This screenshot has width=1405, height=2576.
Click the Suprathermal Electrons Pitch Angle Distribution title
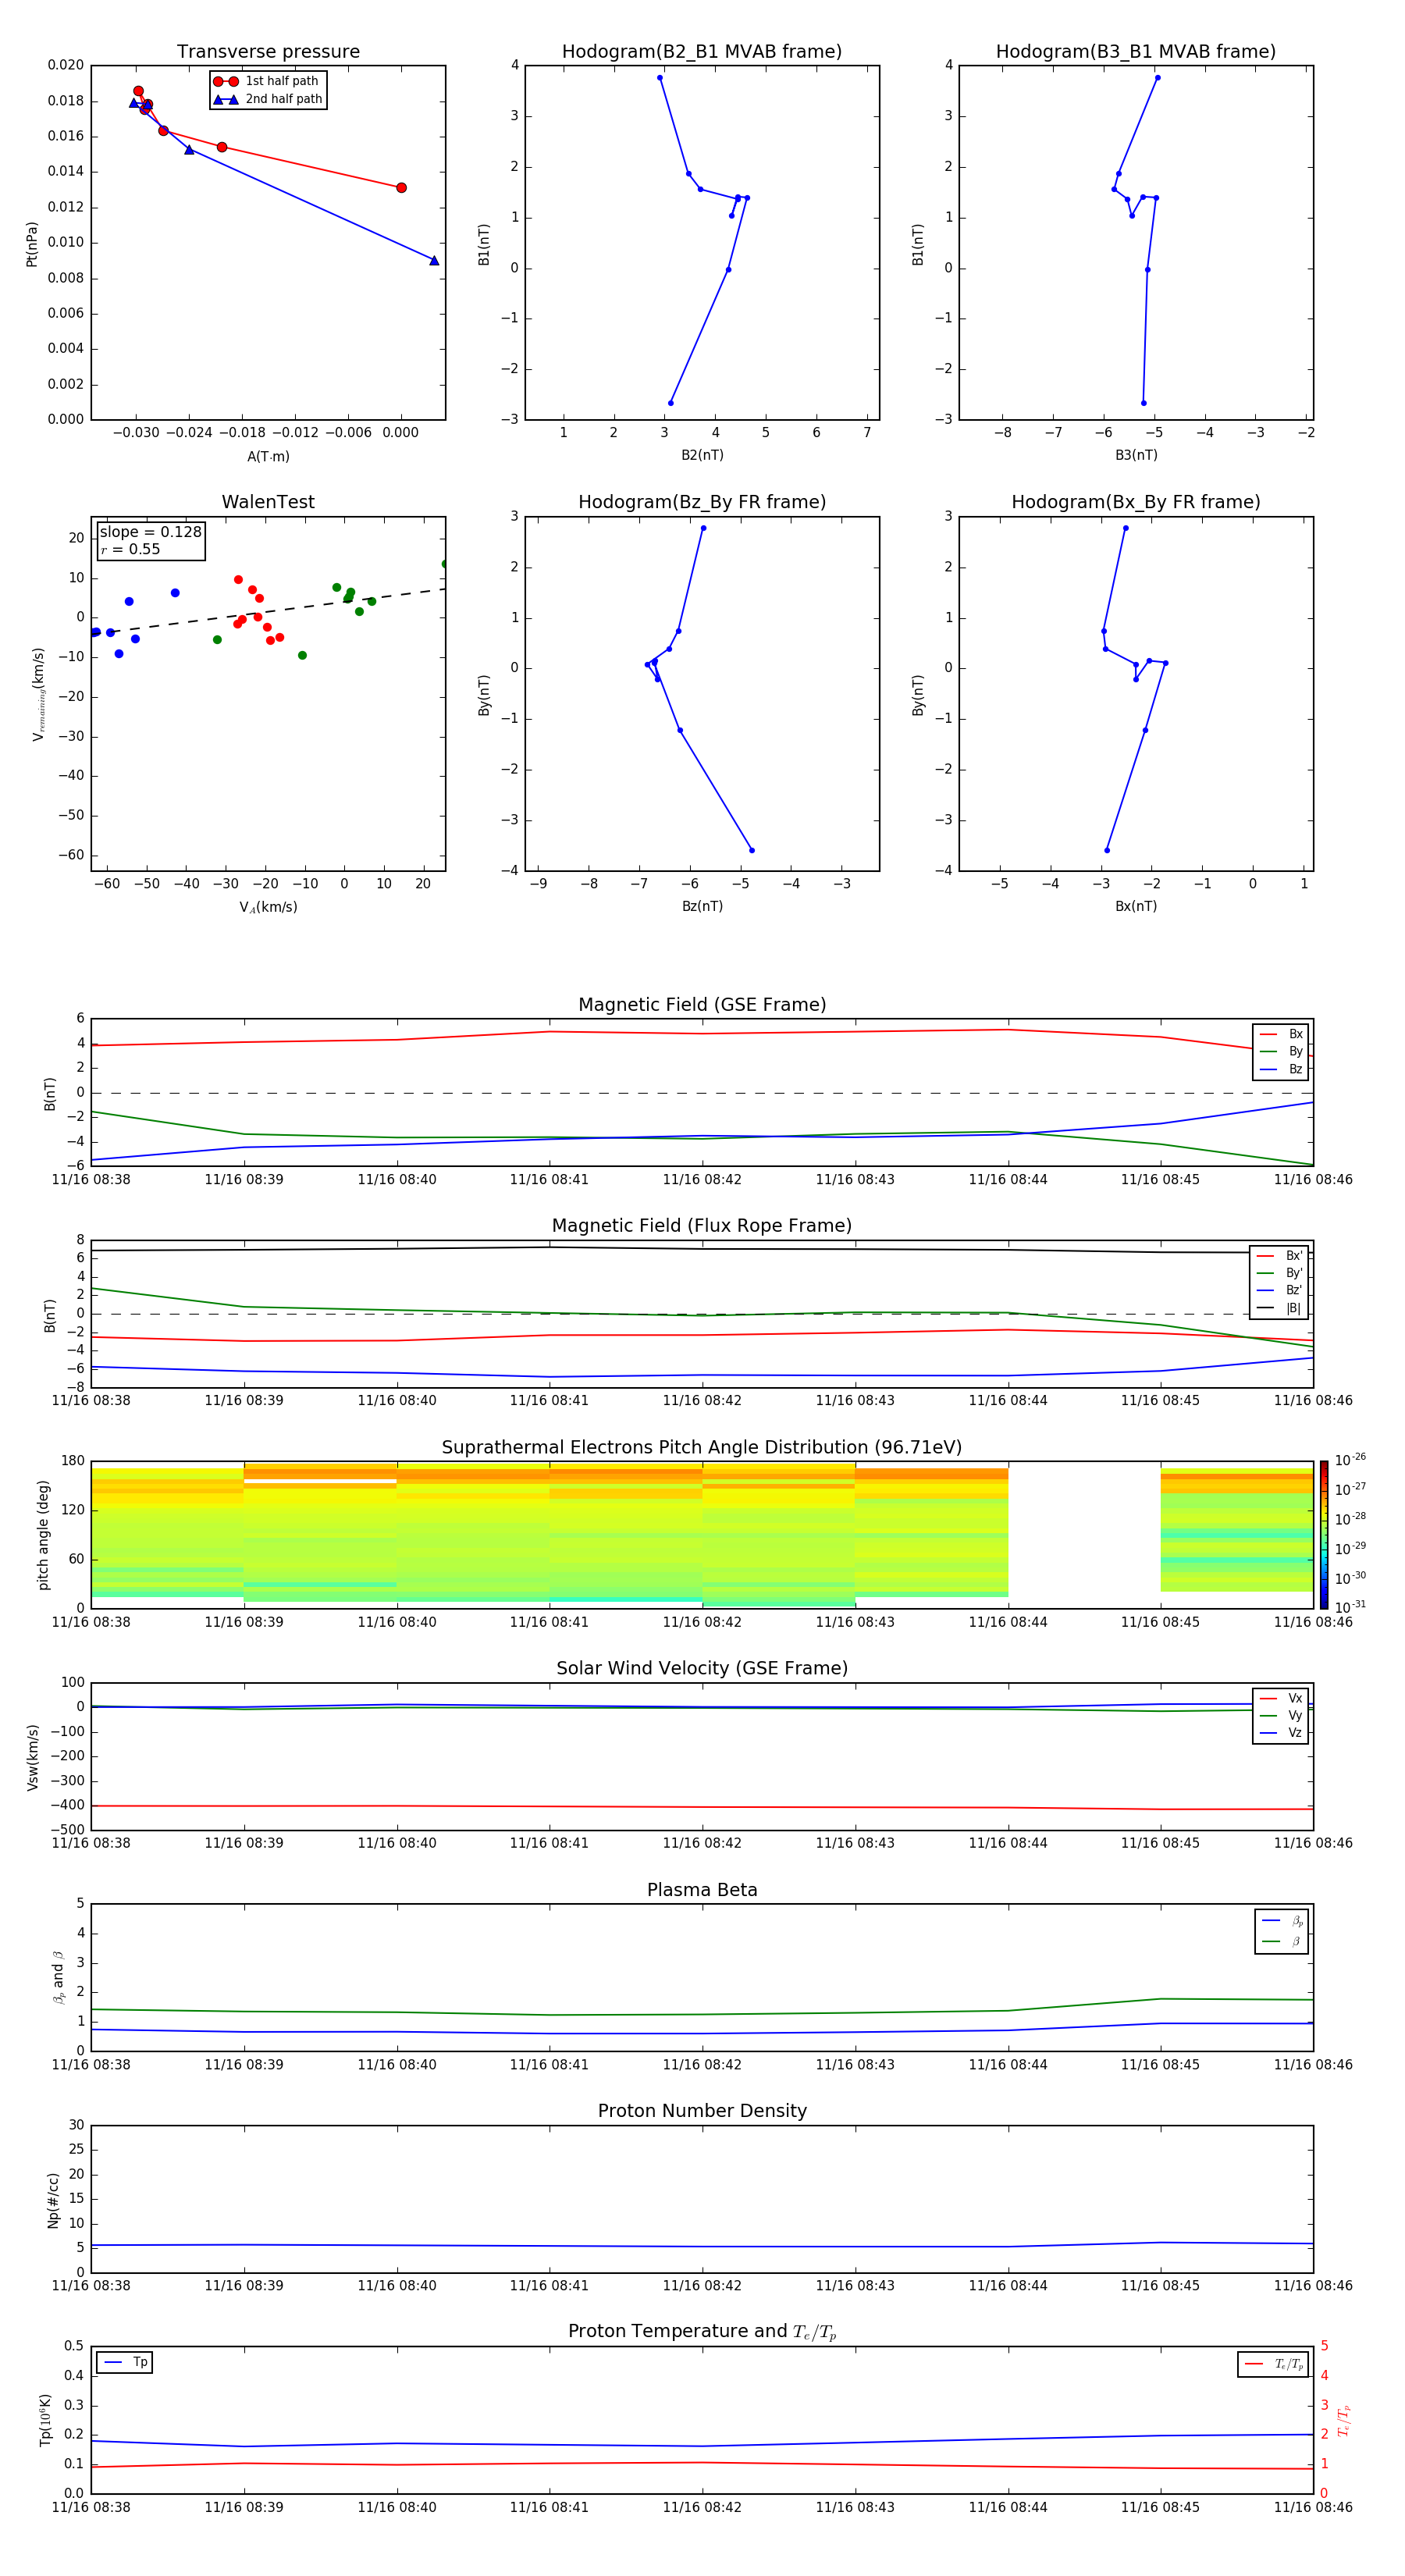pos(702,1447)
